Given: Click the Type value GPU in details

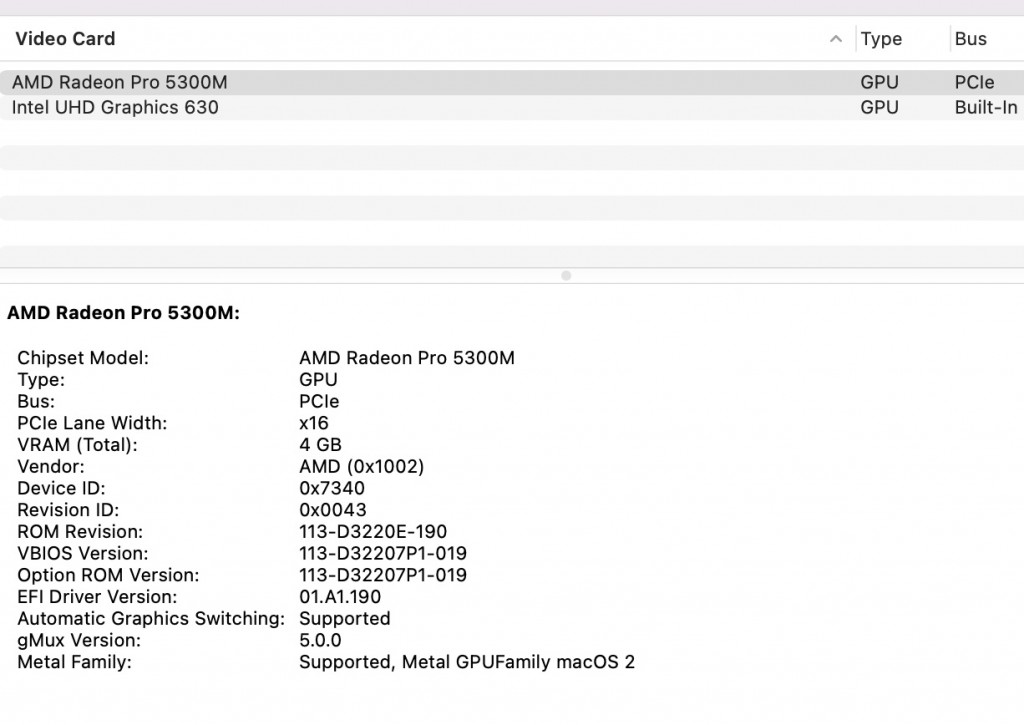Looking at the screenshot, I should click(318, 379).
